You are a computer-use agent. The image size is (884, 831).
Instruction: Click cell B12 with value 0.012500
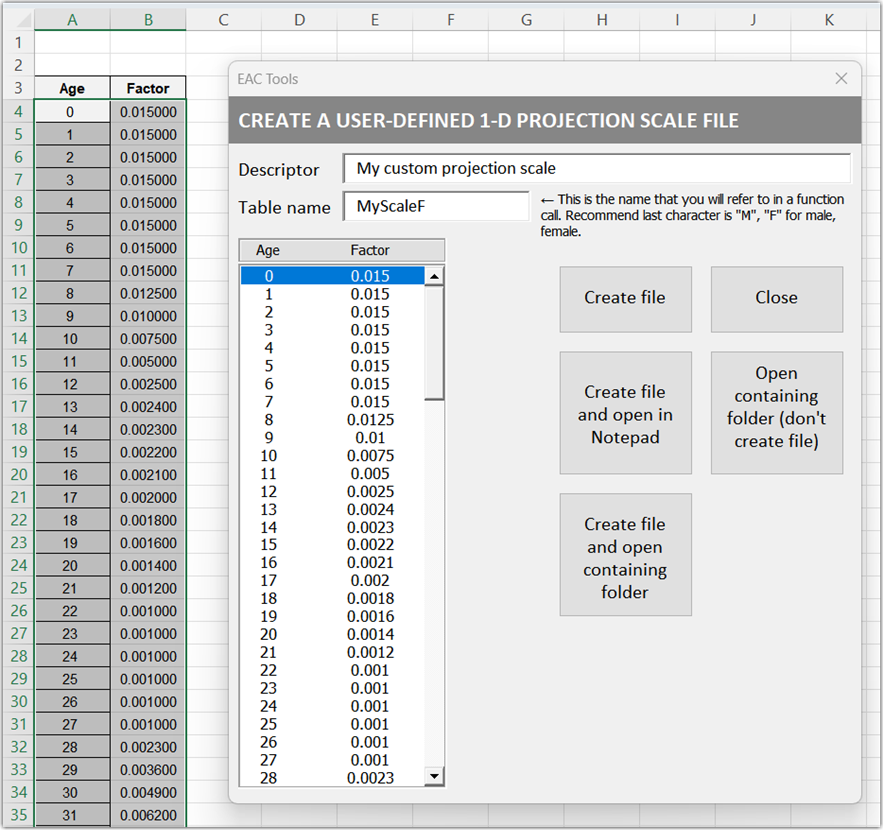[148, 293]
